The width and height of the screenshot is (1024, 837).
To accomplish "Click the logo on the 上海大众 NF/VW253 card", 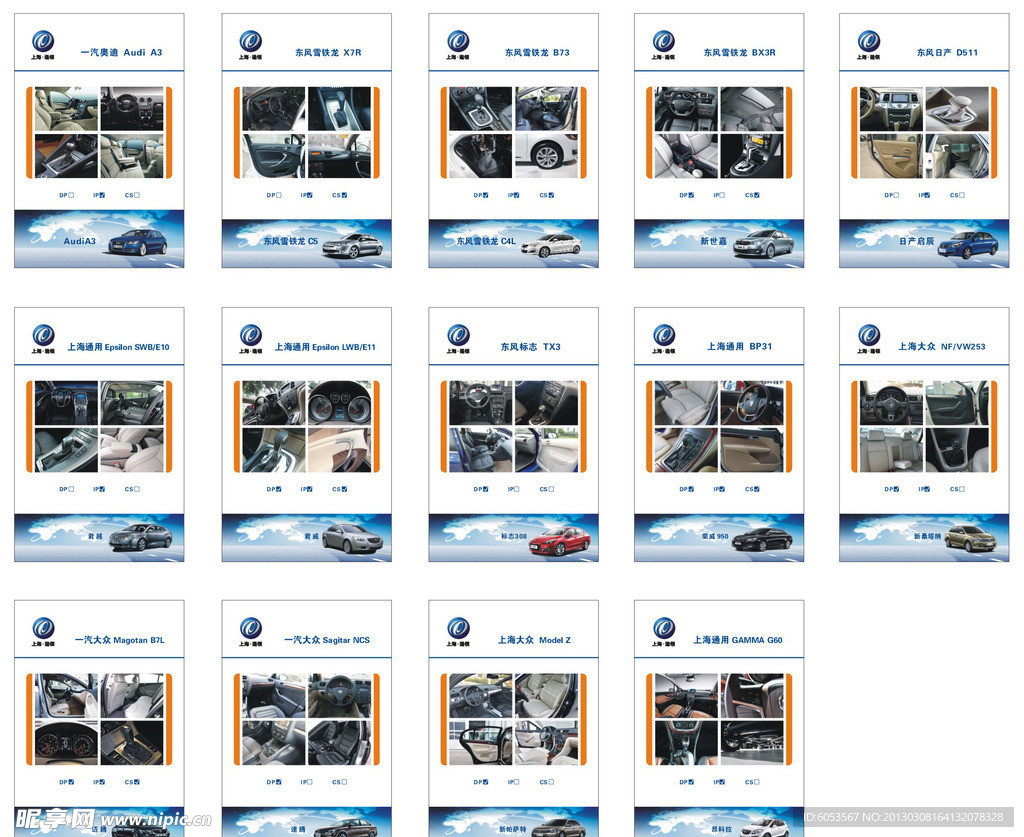I will 869,339.
